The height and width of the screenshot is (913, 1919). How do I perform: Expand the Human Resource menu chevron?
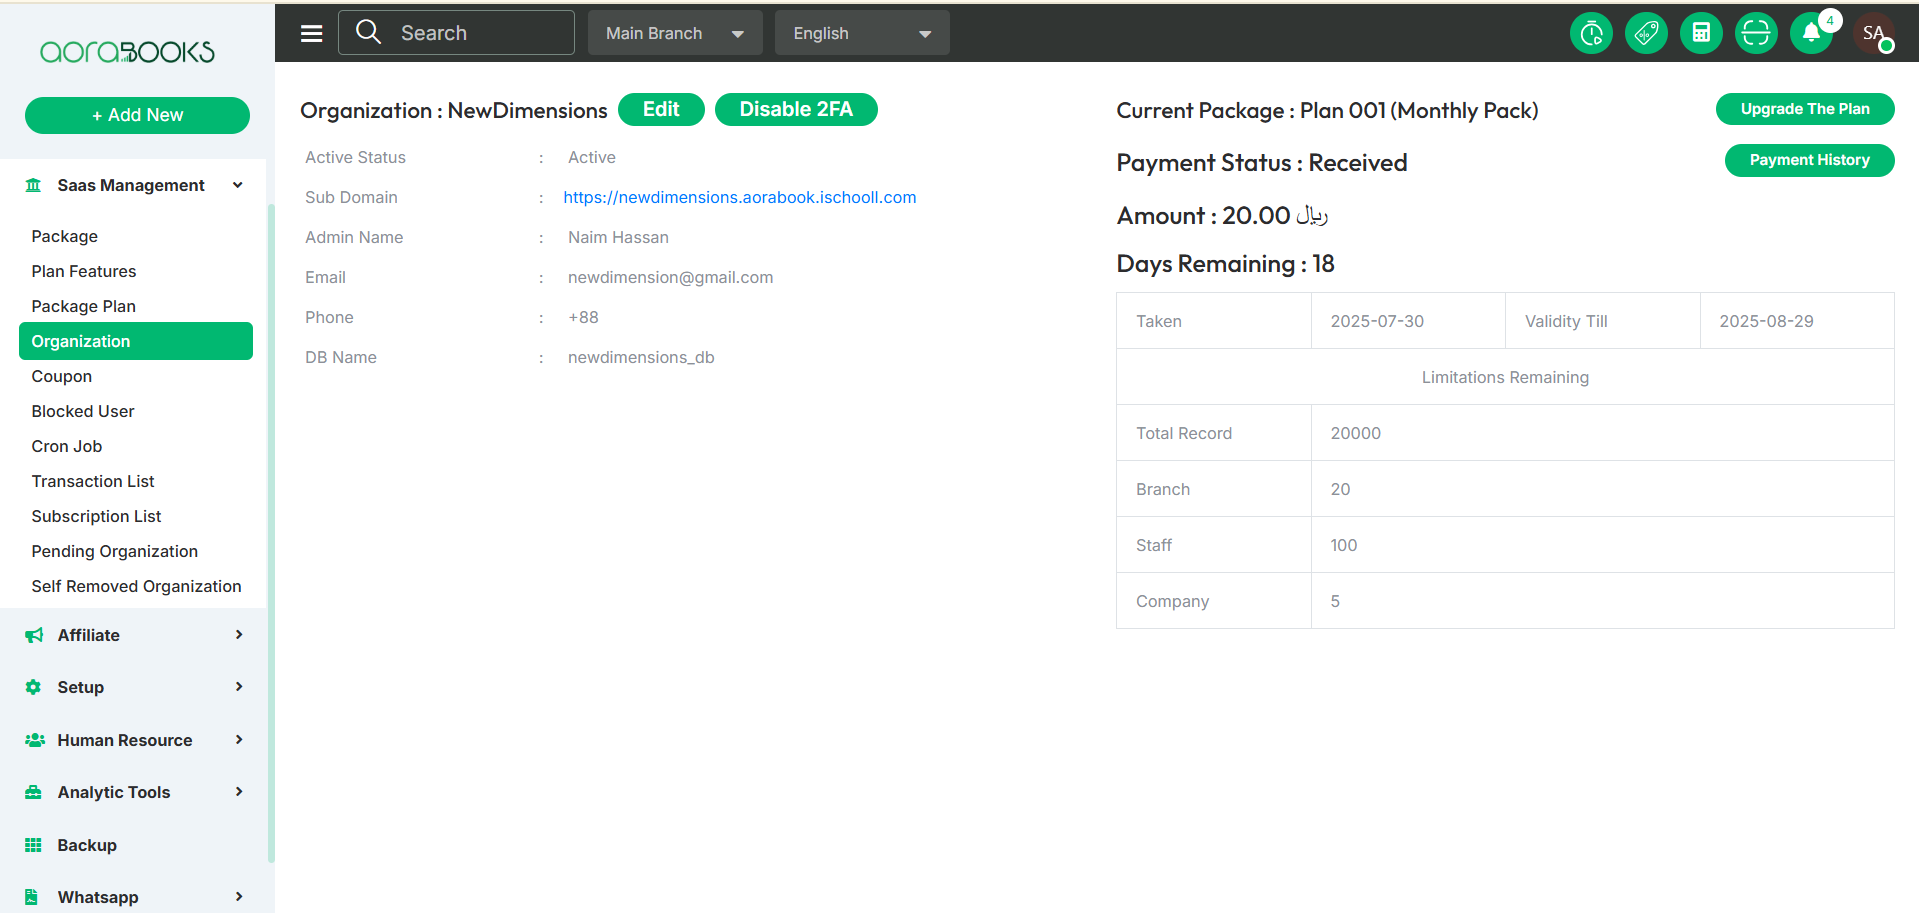tap(239, 740)
